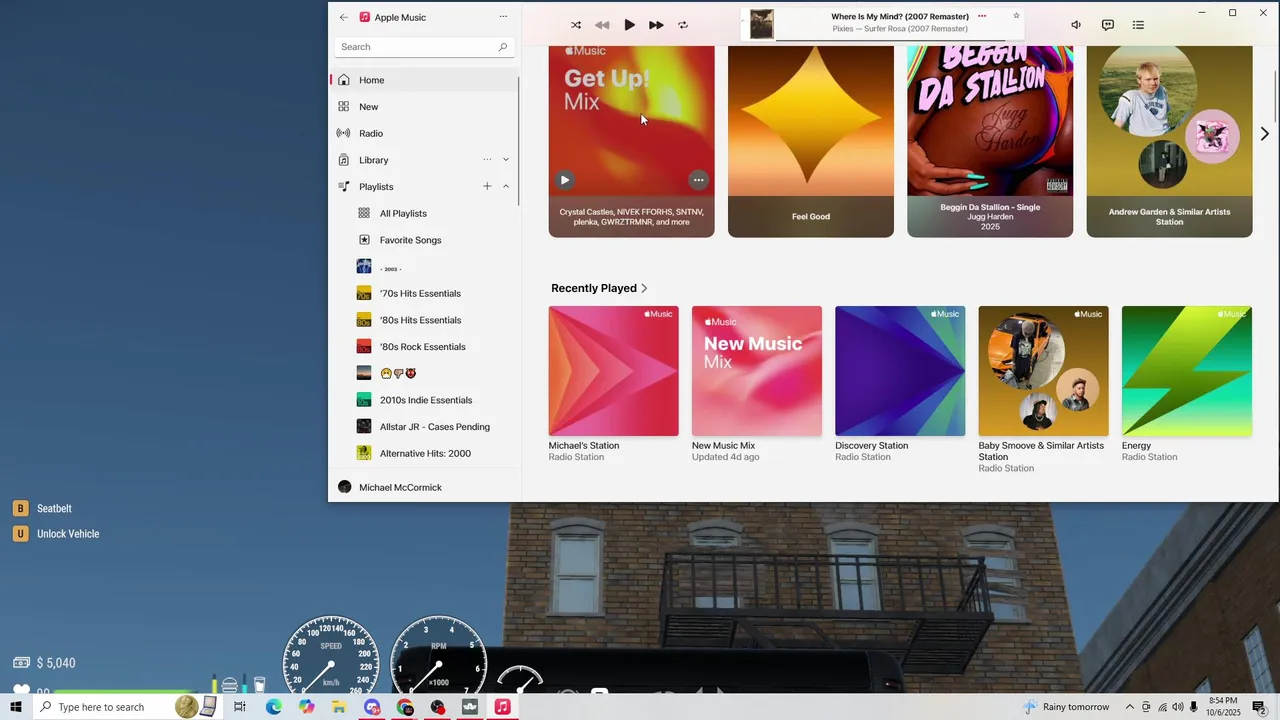Open Allstar JR - Cases Pending
1280x720 pixels.
click(424, 427)
